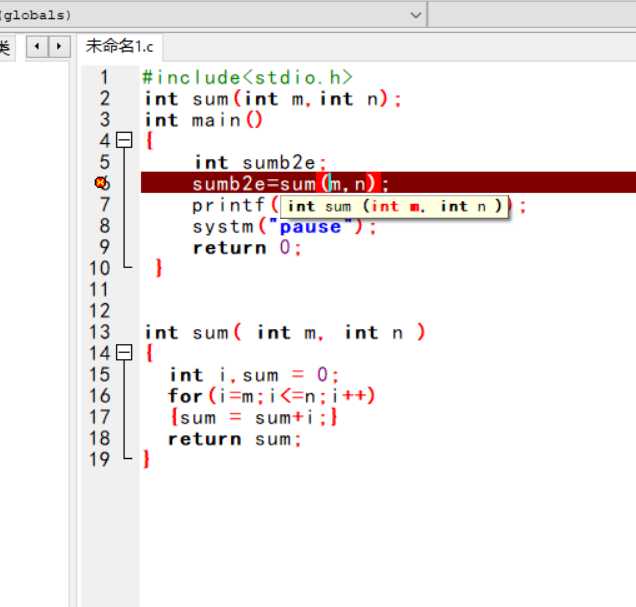The width and height of the screenshot is (636, 607).
Task: Collapse the main function fold at line 4
Action: (124, 140)
